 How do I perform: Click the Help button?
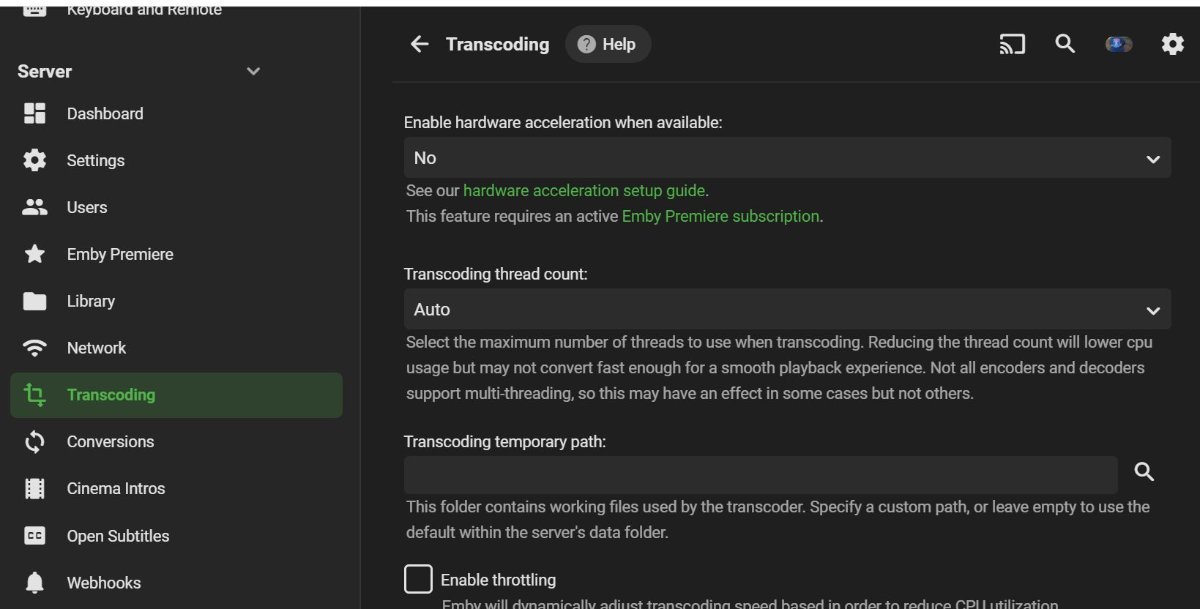pyautogui.click(x=608, y=44)
